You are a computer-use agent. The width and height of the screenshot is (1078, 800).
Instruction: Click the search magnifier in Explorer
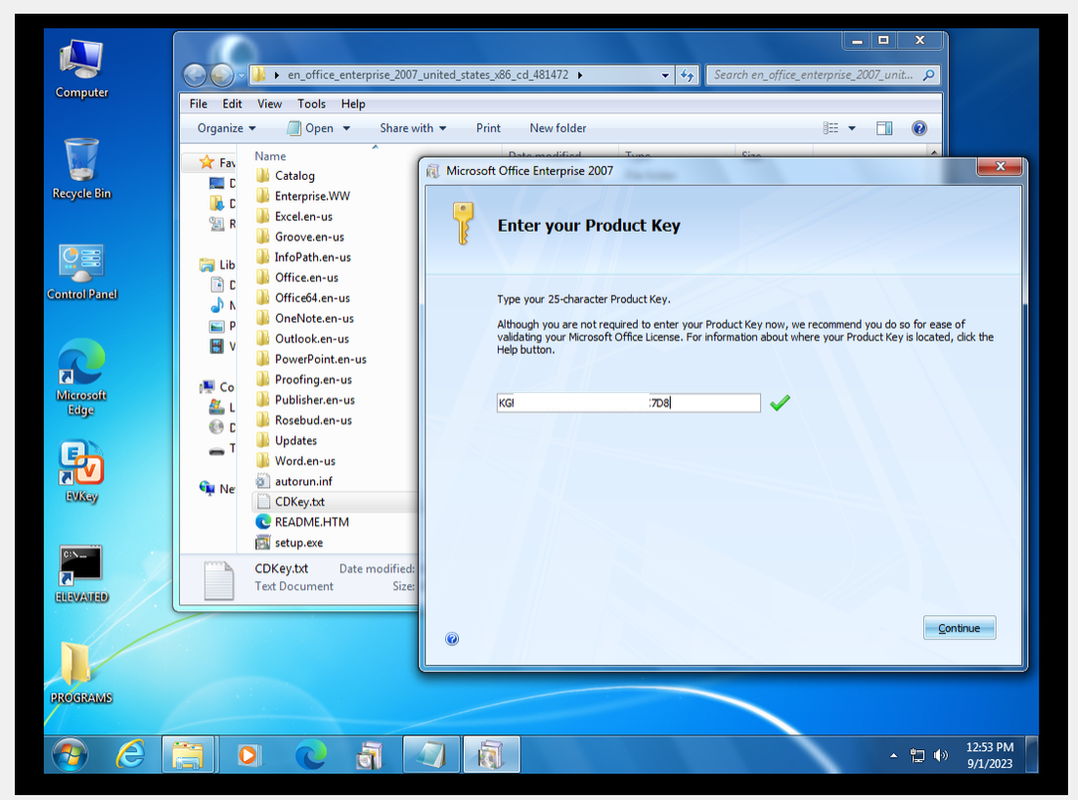point(929,74)
